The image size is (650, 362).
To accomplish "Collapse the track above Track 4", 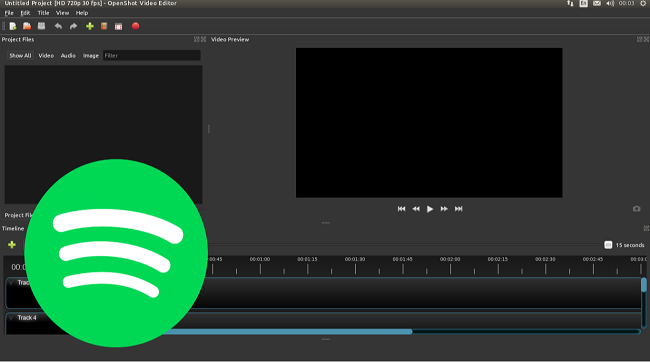I will coord(11,282).
